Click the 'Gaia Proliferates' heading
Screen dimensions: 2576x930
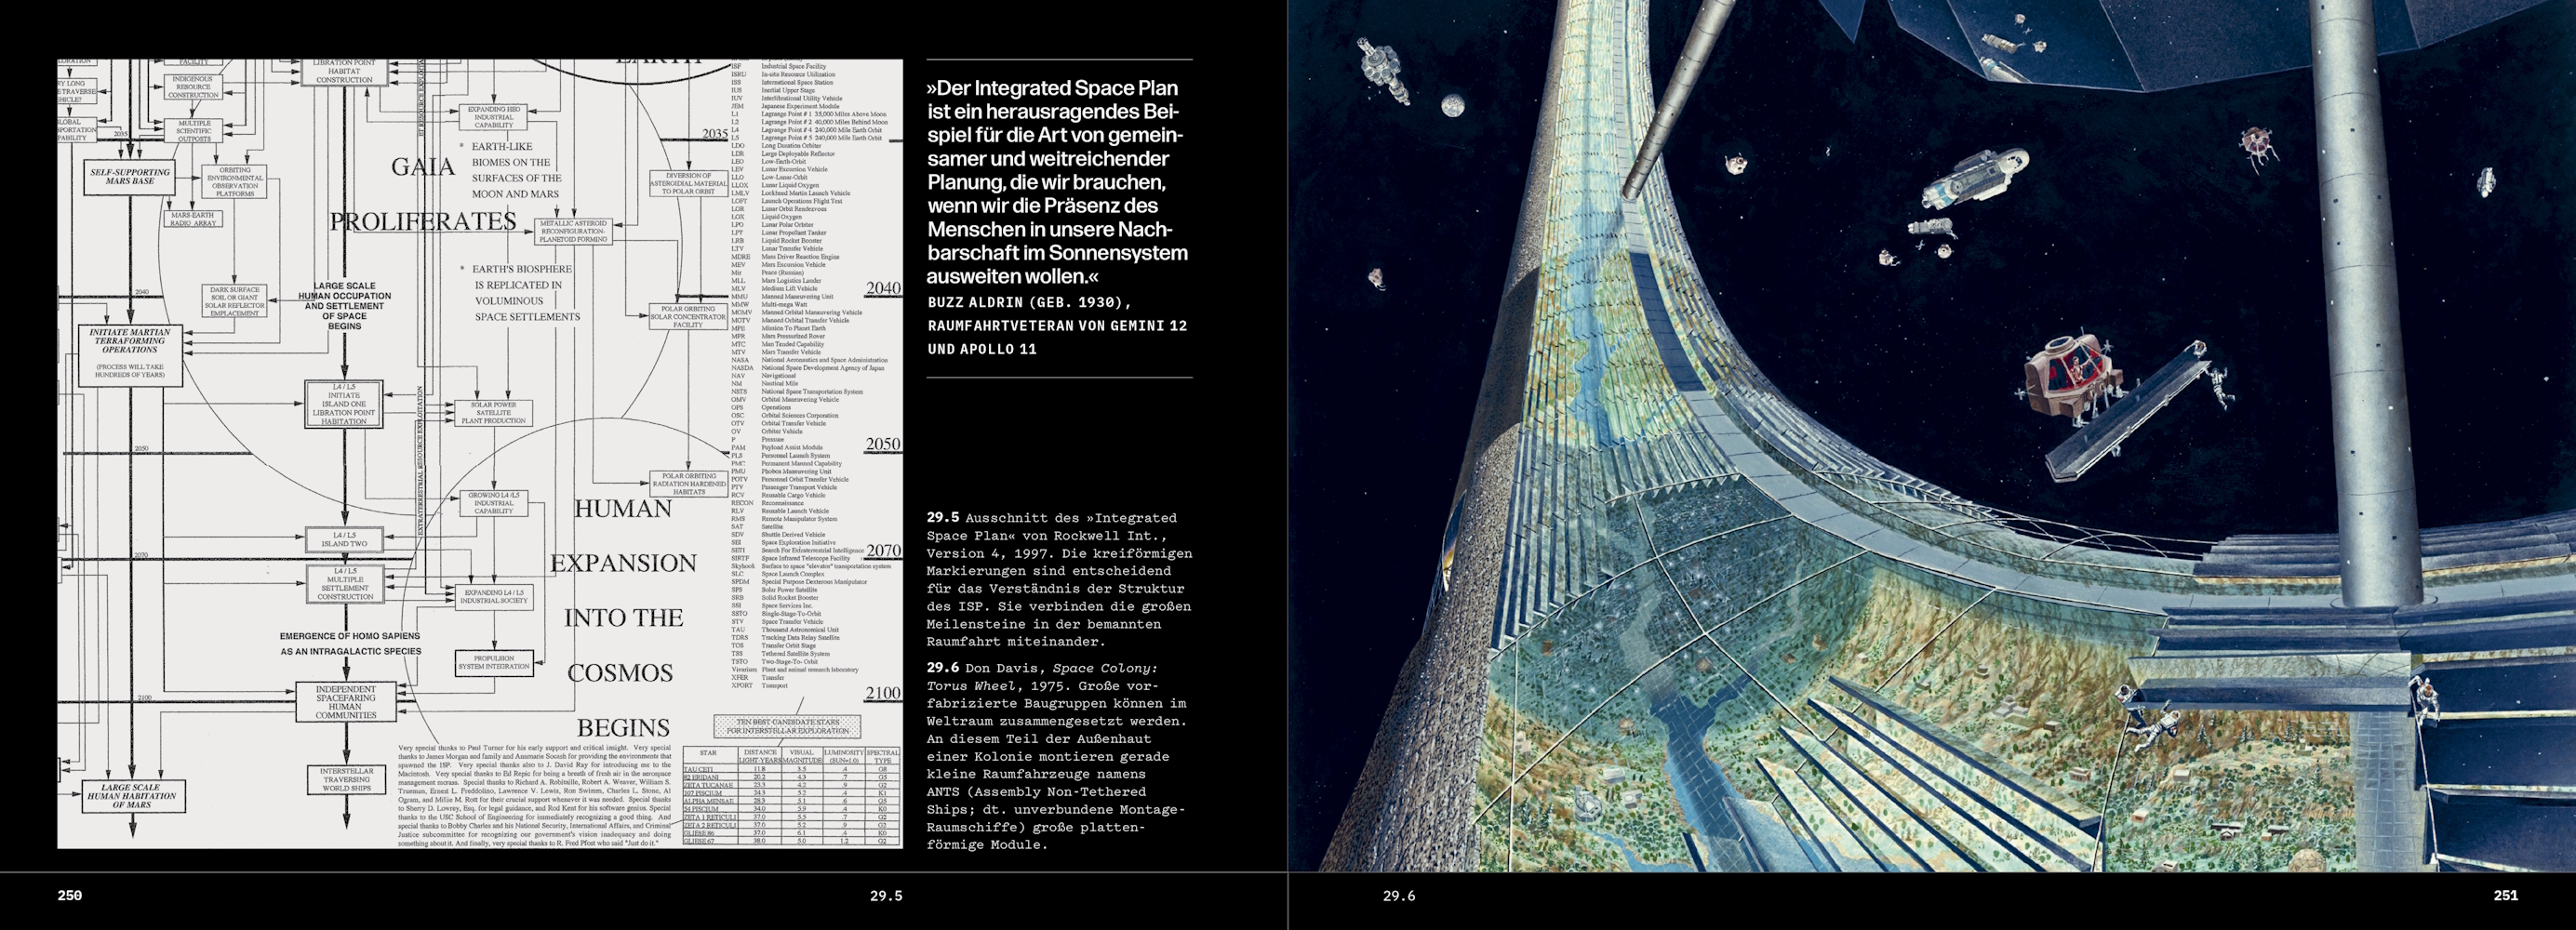click(423, 194)
